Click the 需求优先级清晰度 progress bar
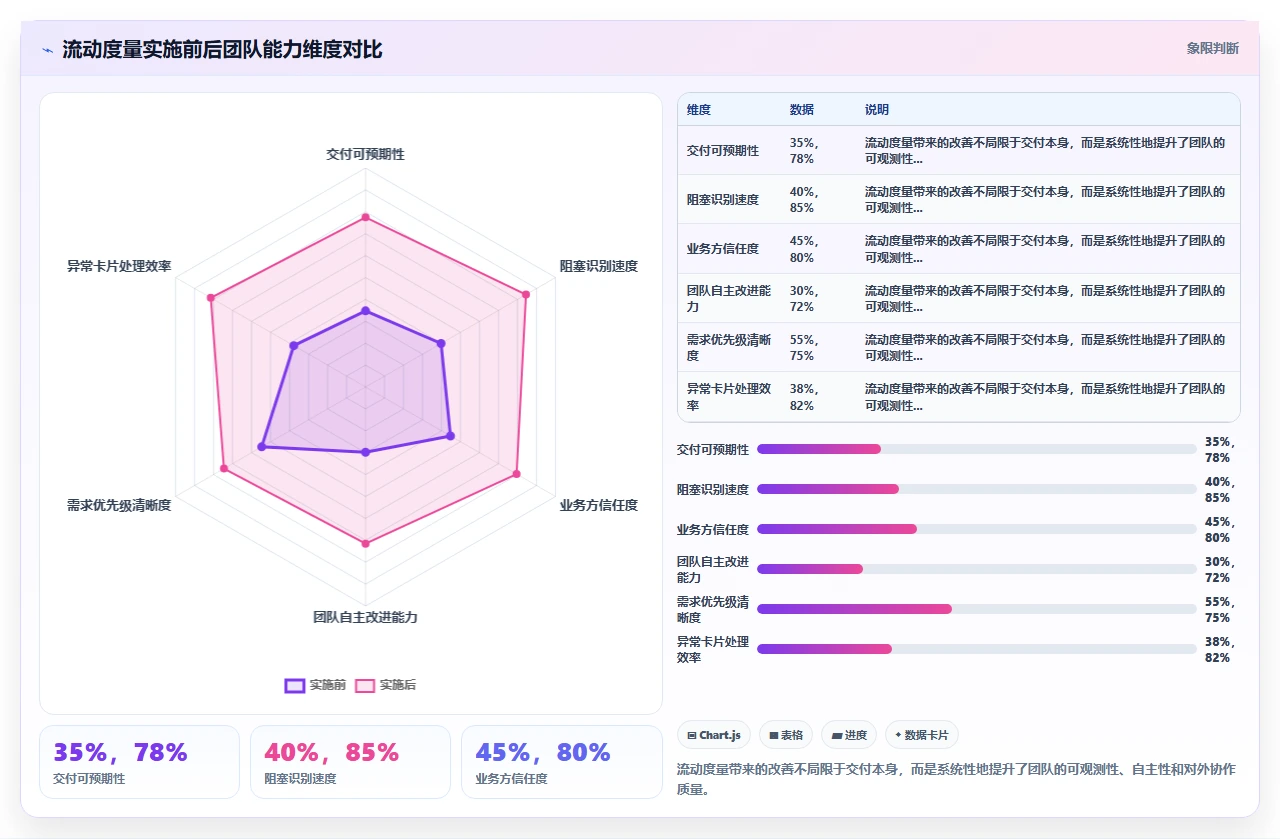1280x839 pixels. (x=976, y=609)
